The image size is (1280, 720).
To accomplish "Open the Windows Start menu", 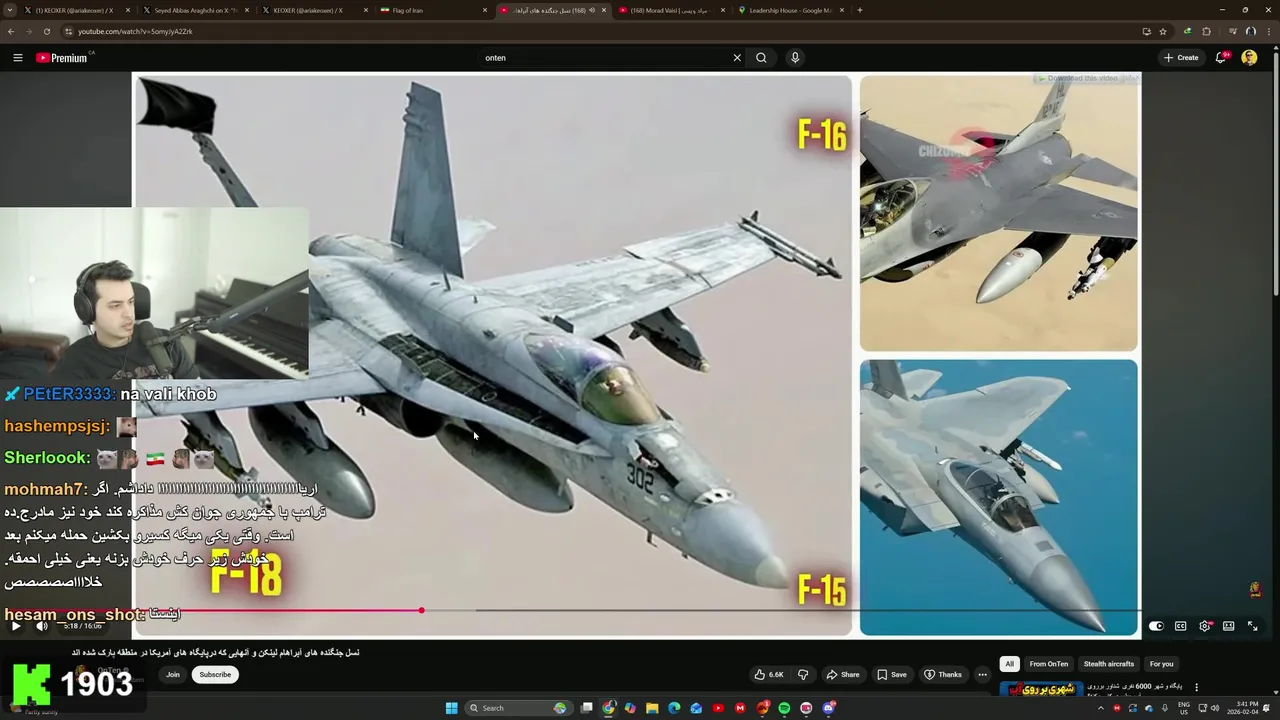I will (451, 708).
